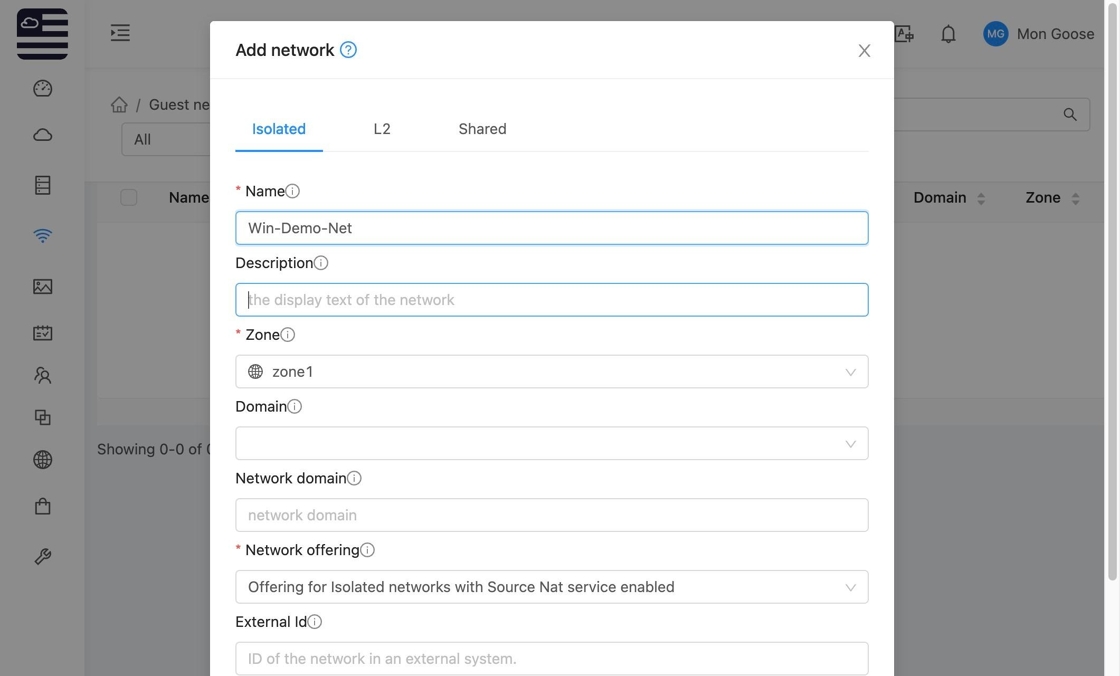Screen dimensions: 1120x676
Task: Open the Compute cloud icon in sidebar
Action: [42, 135]
